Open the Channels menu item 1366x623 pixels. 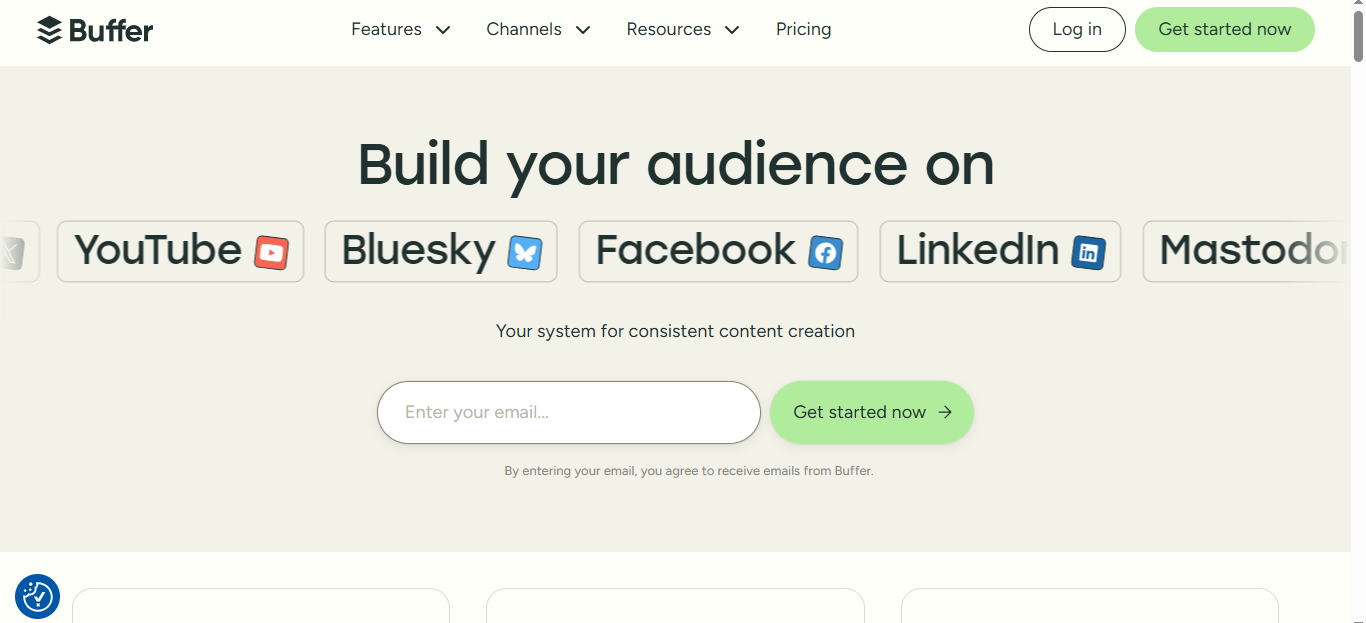[524, 30]
